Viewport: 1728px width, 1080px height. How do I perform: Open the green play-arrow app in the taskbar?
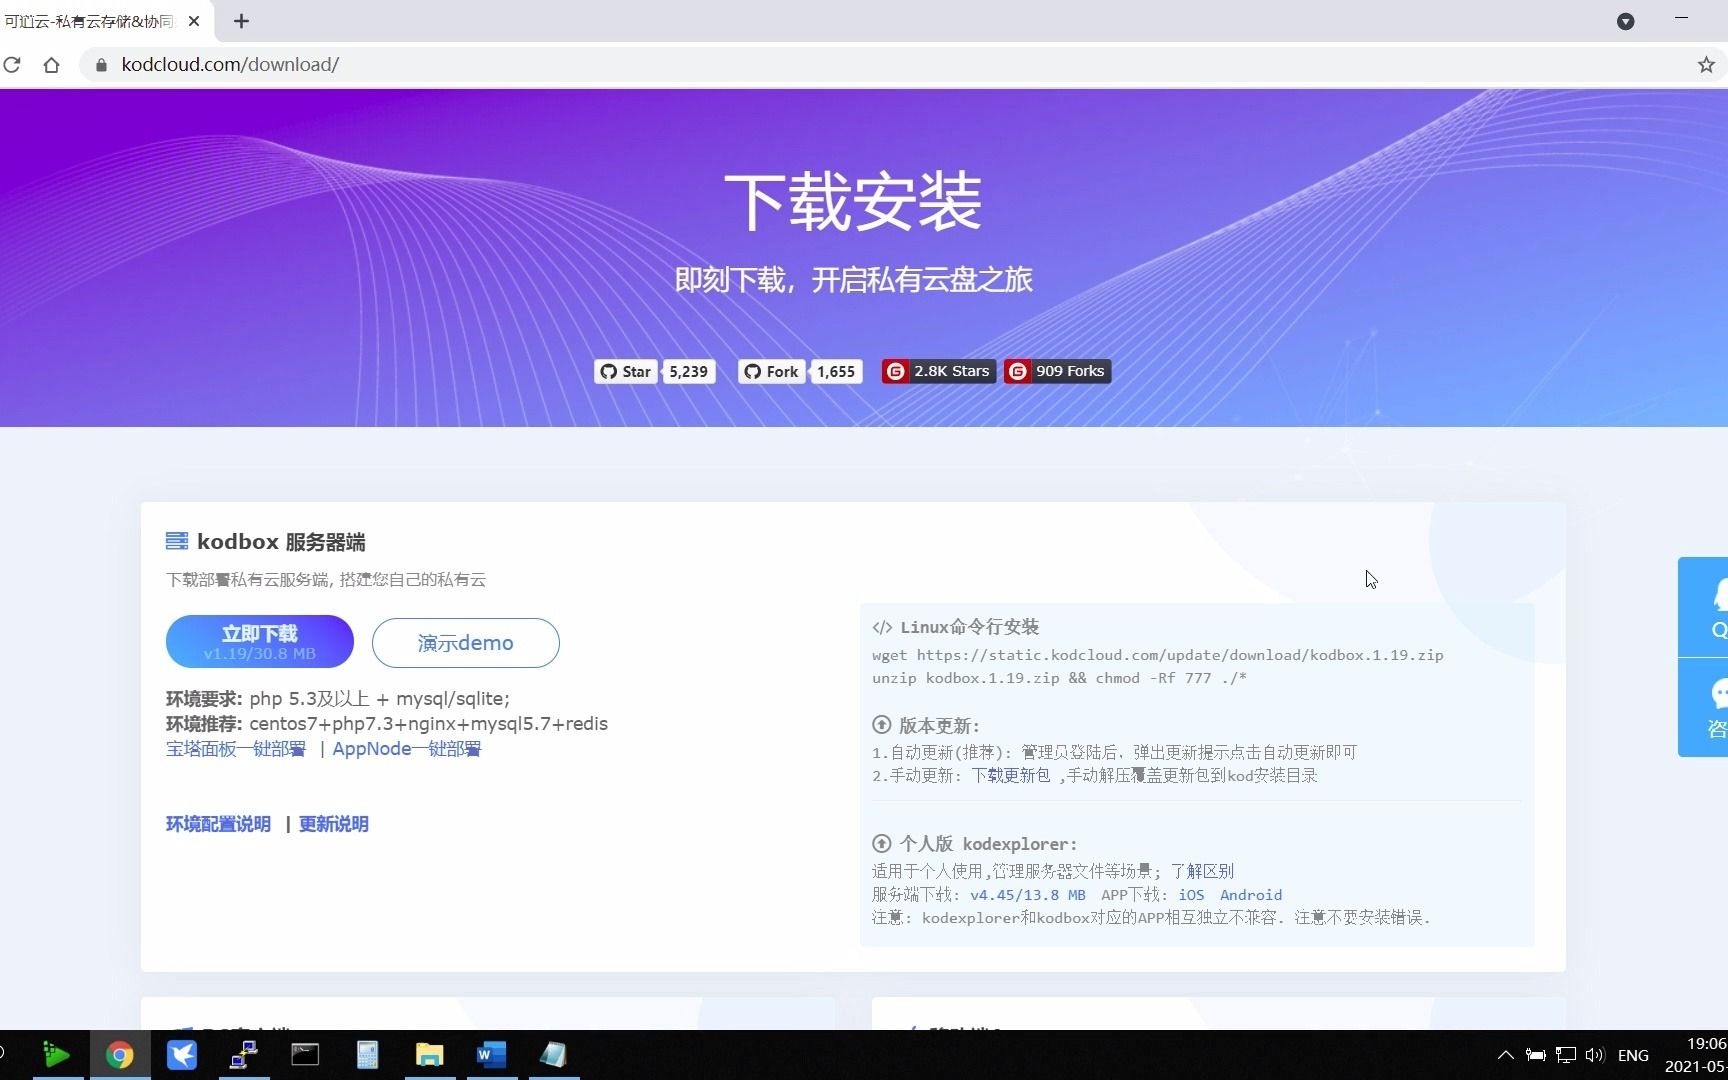pos(57,1055)
